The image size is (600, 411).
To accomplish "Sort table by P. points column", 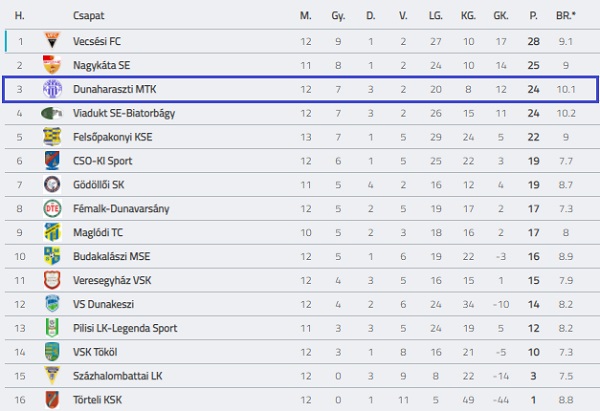I will [534, 17].
